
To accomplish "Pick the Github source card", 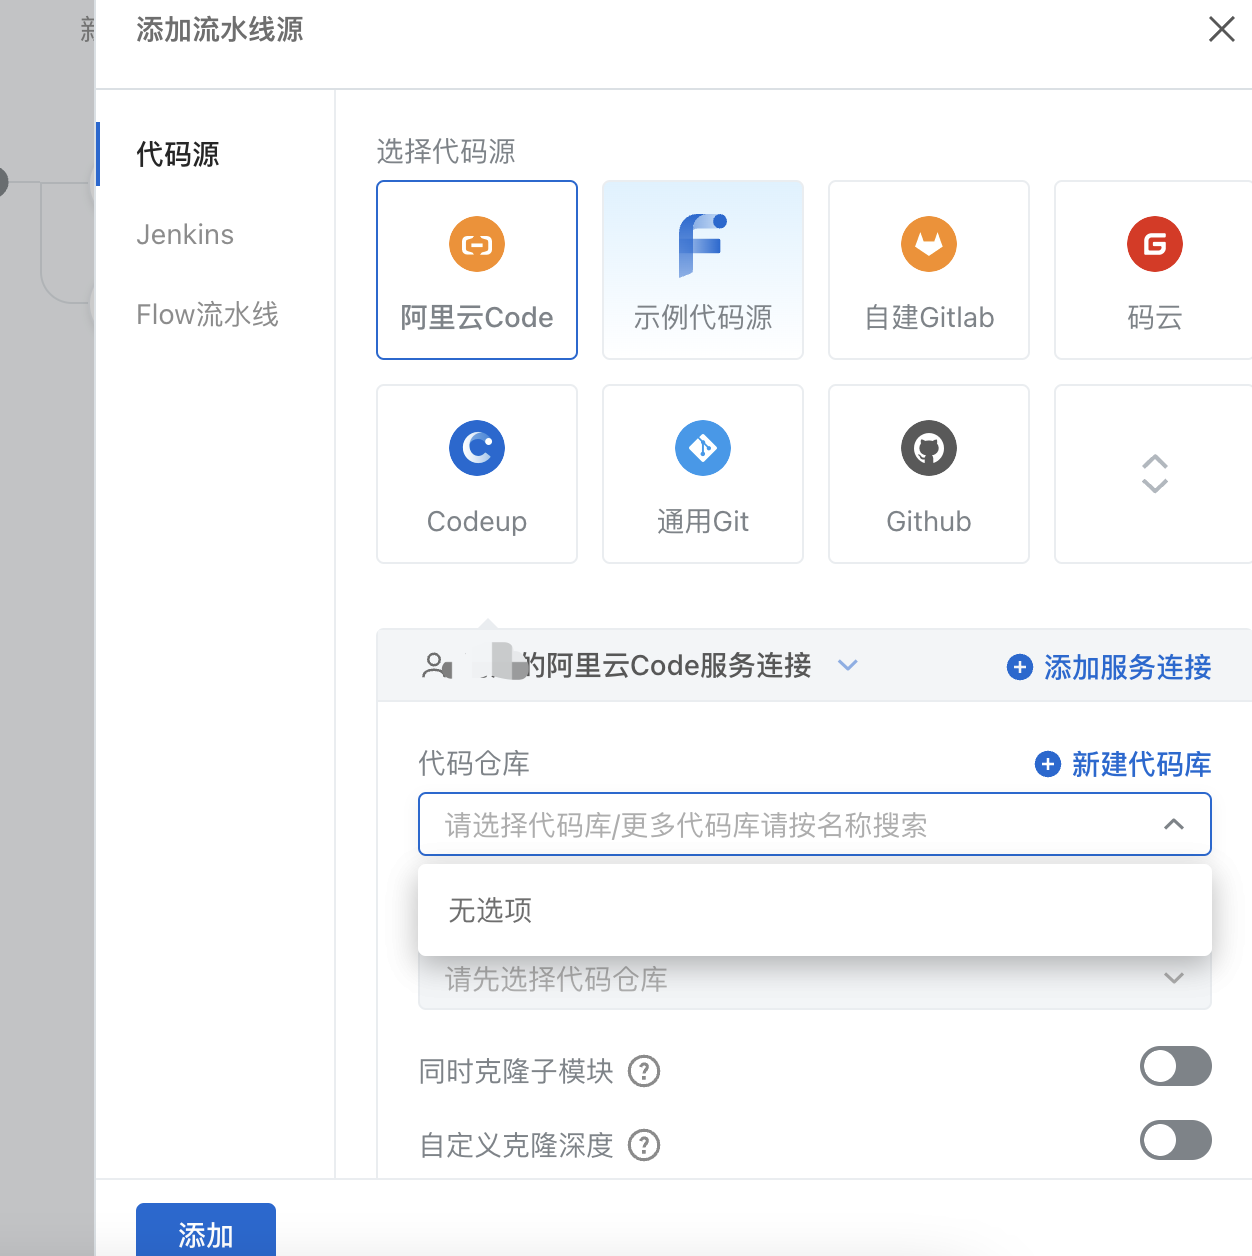I will click(929, 474).
